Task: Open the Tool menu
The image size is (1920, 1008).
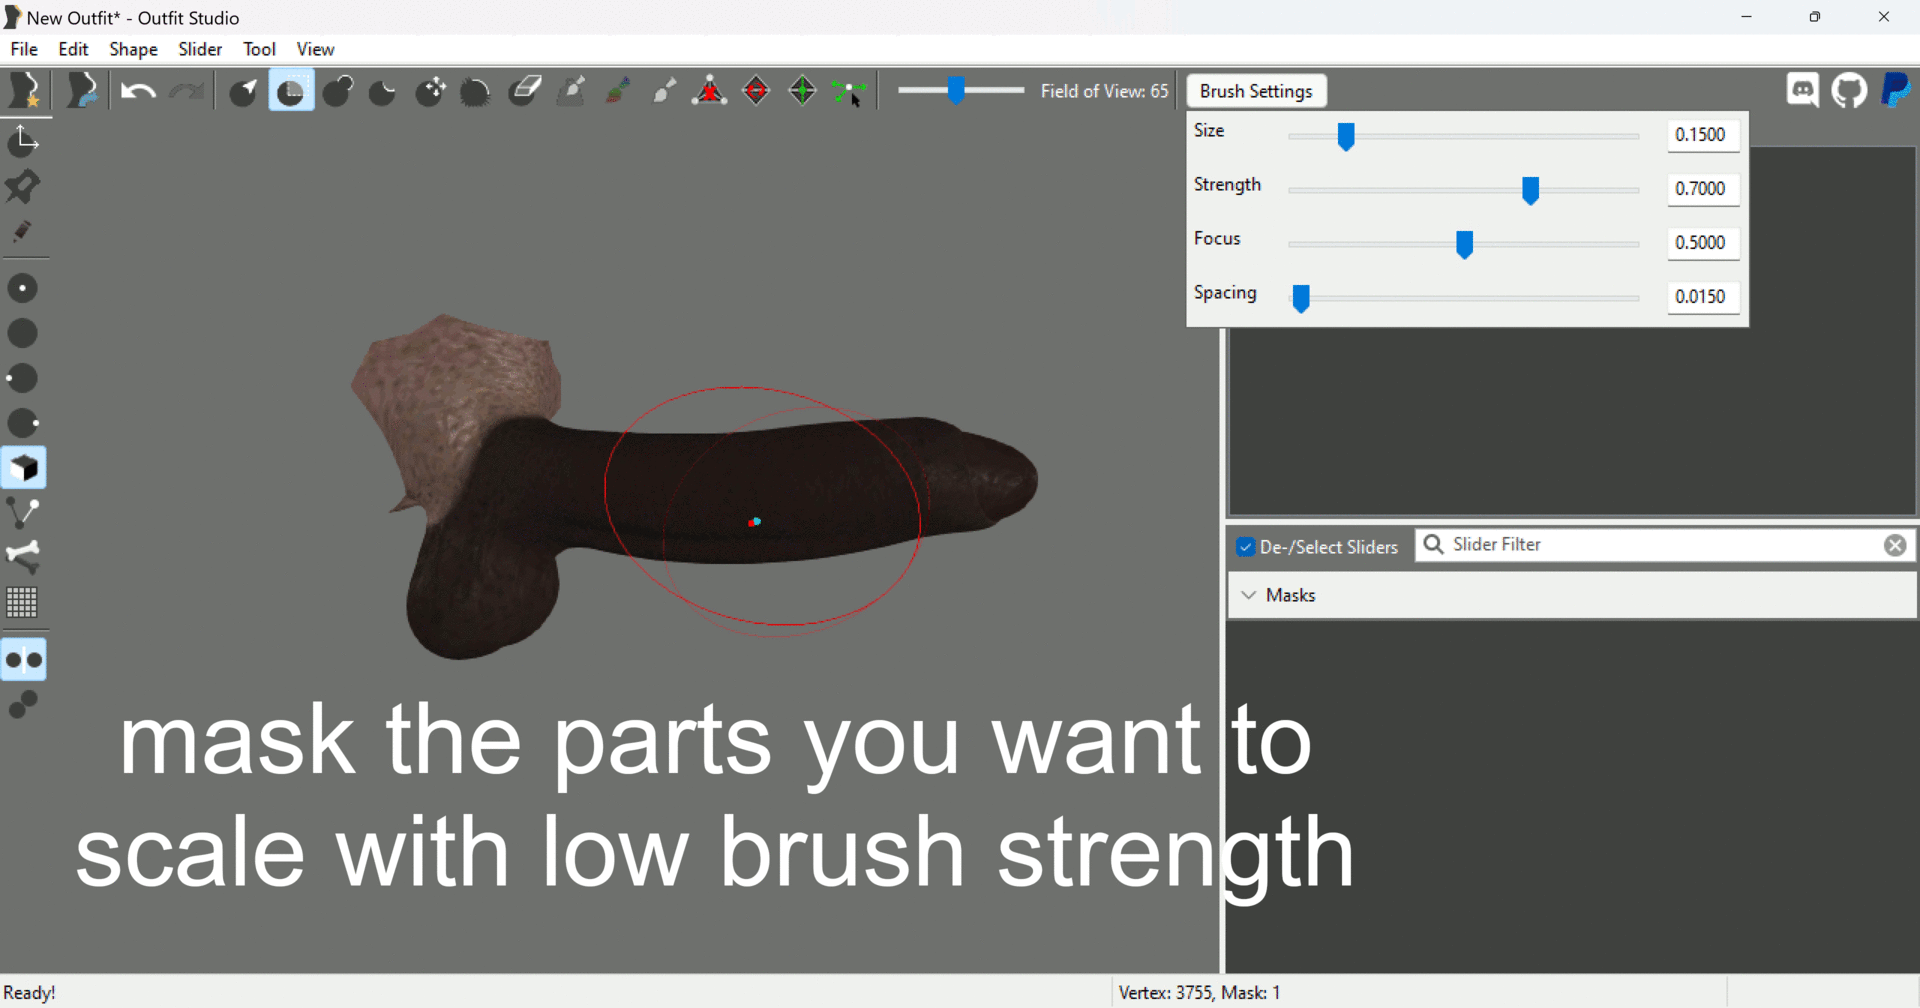Action: [259, 49]
